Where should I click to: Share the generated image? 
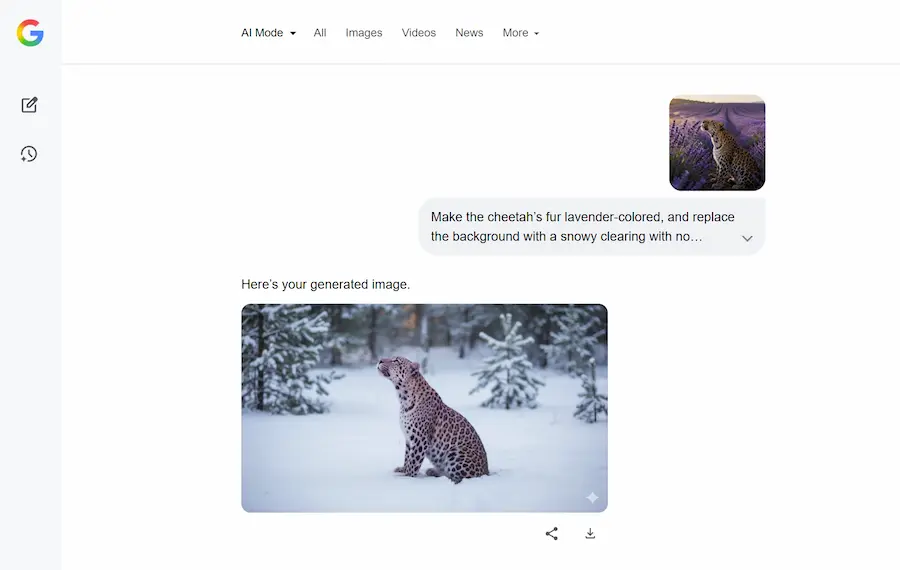point(551,534)
